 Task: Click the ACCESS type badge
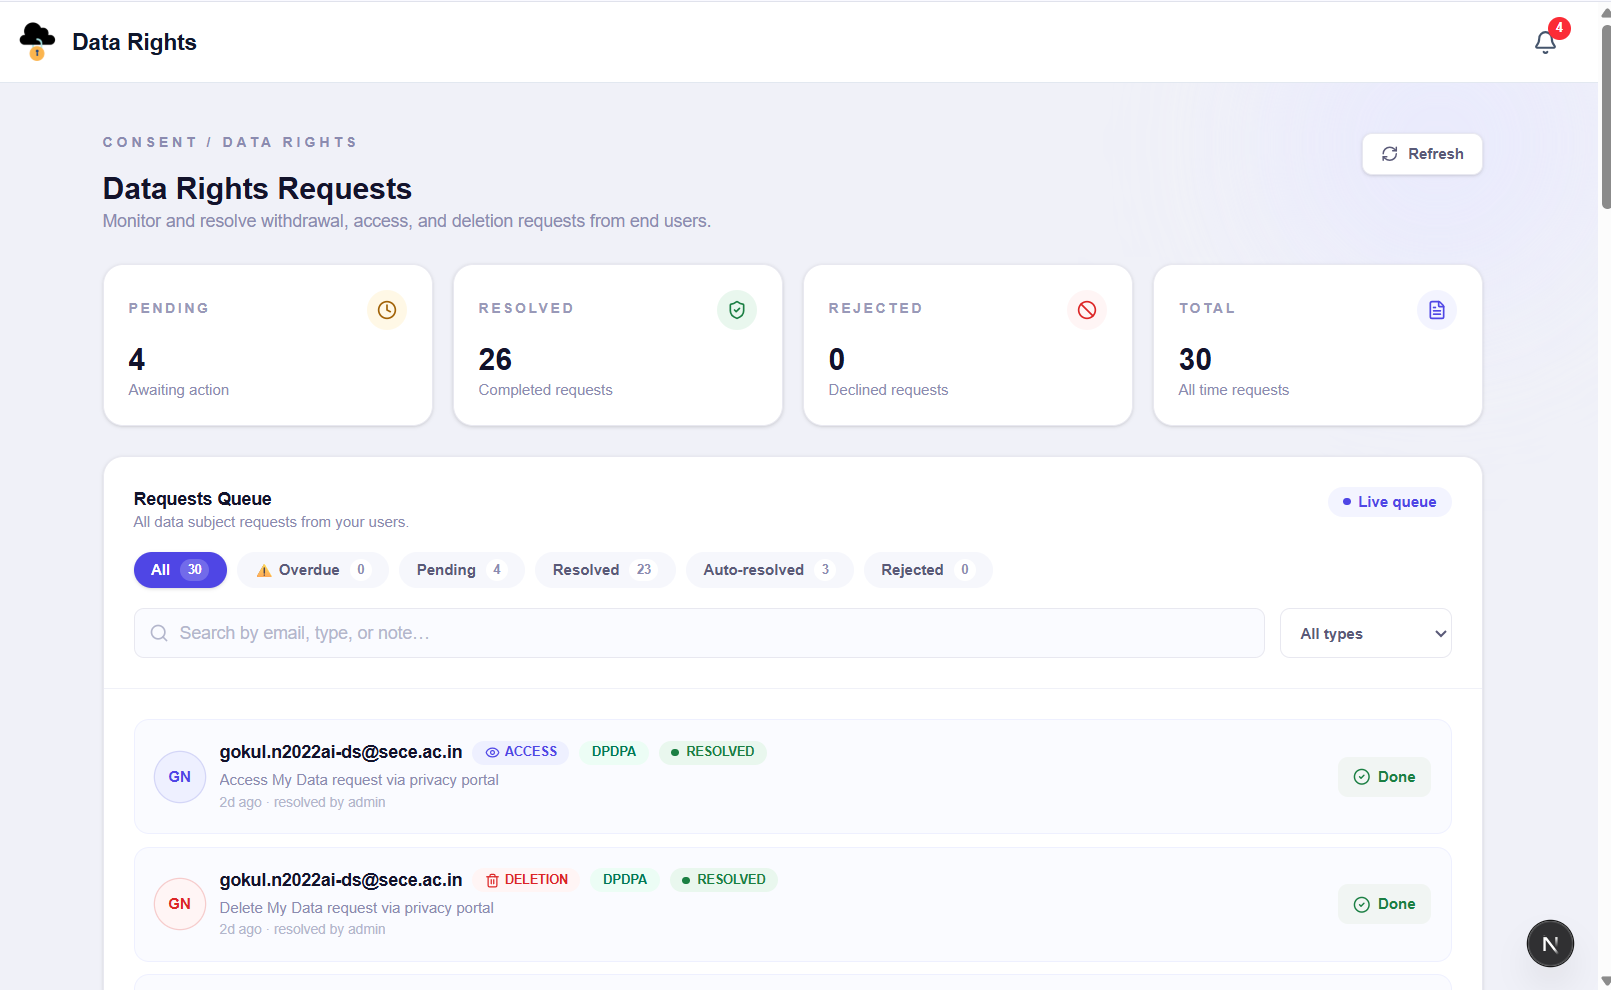coord(521,752)
